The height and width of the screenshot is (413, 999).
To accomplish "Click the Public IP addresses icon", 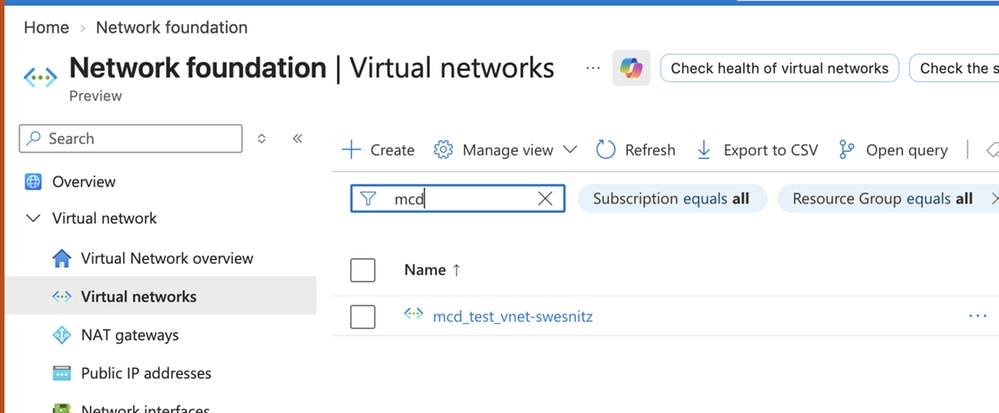I will click(61, 373).
